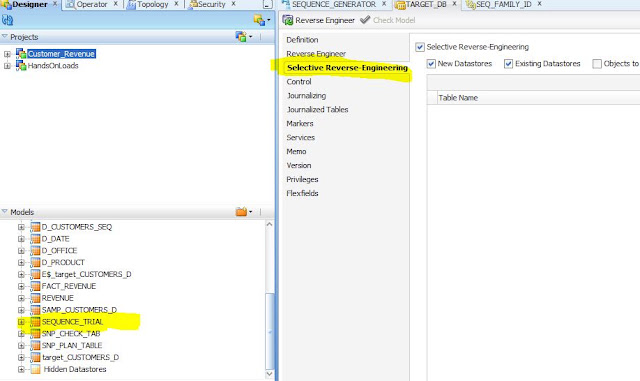Open the new model folder dropdown arrow
The width and height of the screenshot is (640, 381).
pyautogui.click(x=250, y=212)
